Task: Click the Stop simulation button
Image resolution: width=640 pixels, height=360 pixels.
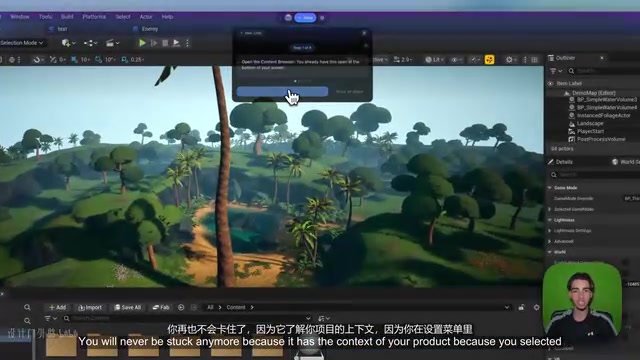Action: tap(165, 43)
